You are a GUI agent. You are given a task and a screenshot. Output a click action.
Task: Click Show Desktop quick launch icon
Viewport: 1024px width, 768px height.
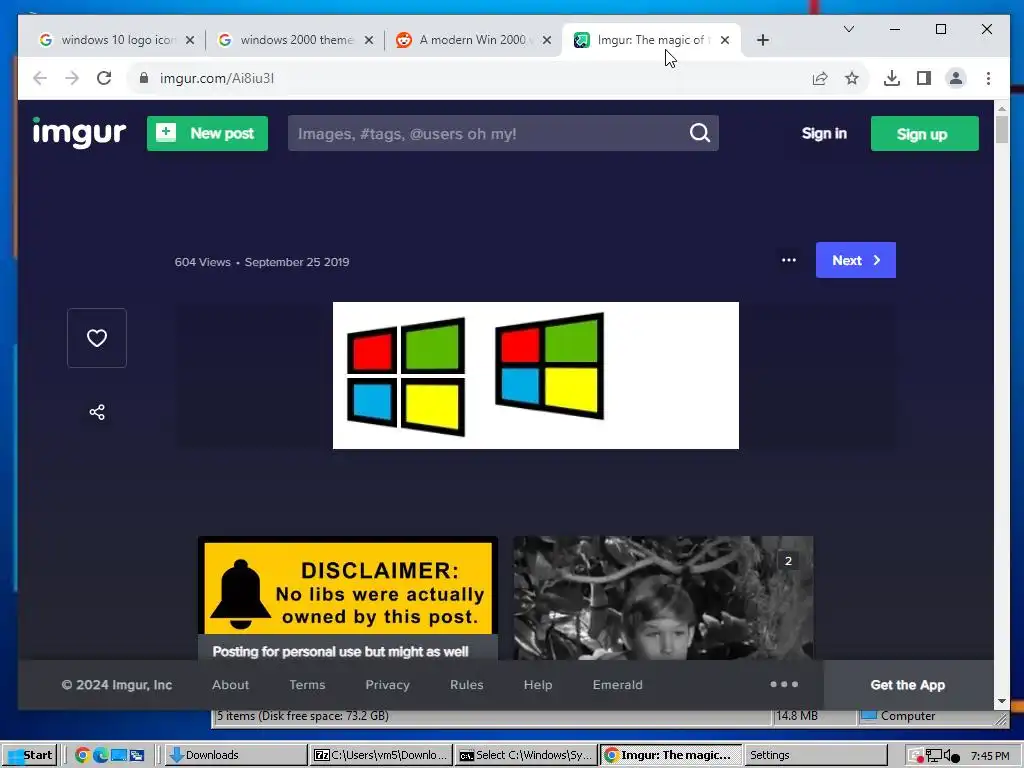coord(119,755)
